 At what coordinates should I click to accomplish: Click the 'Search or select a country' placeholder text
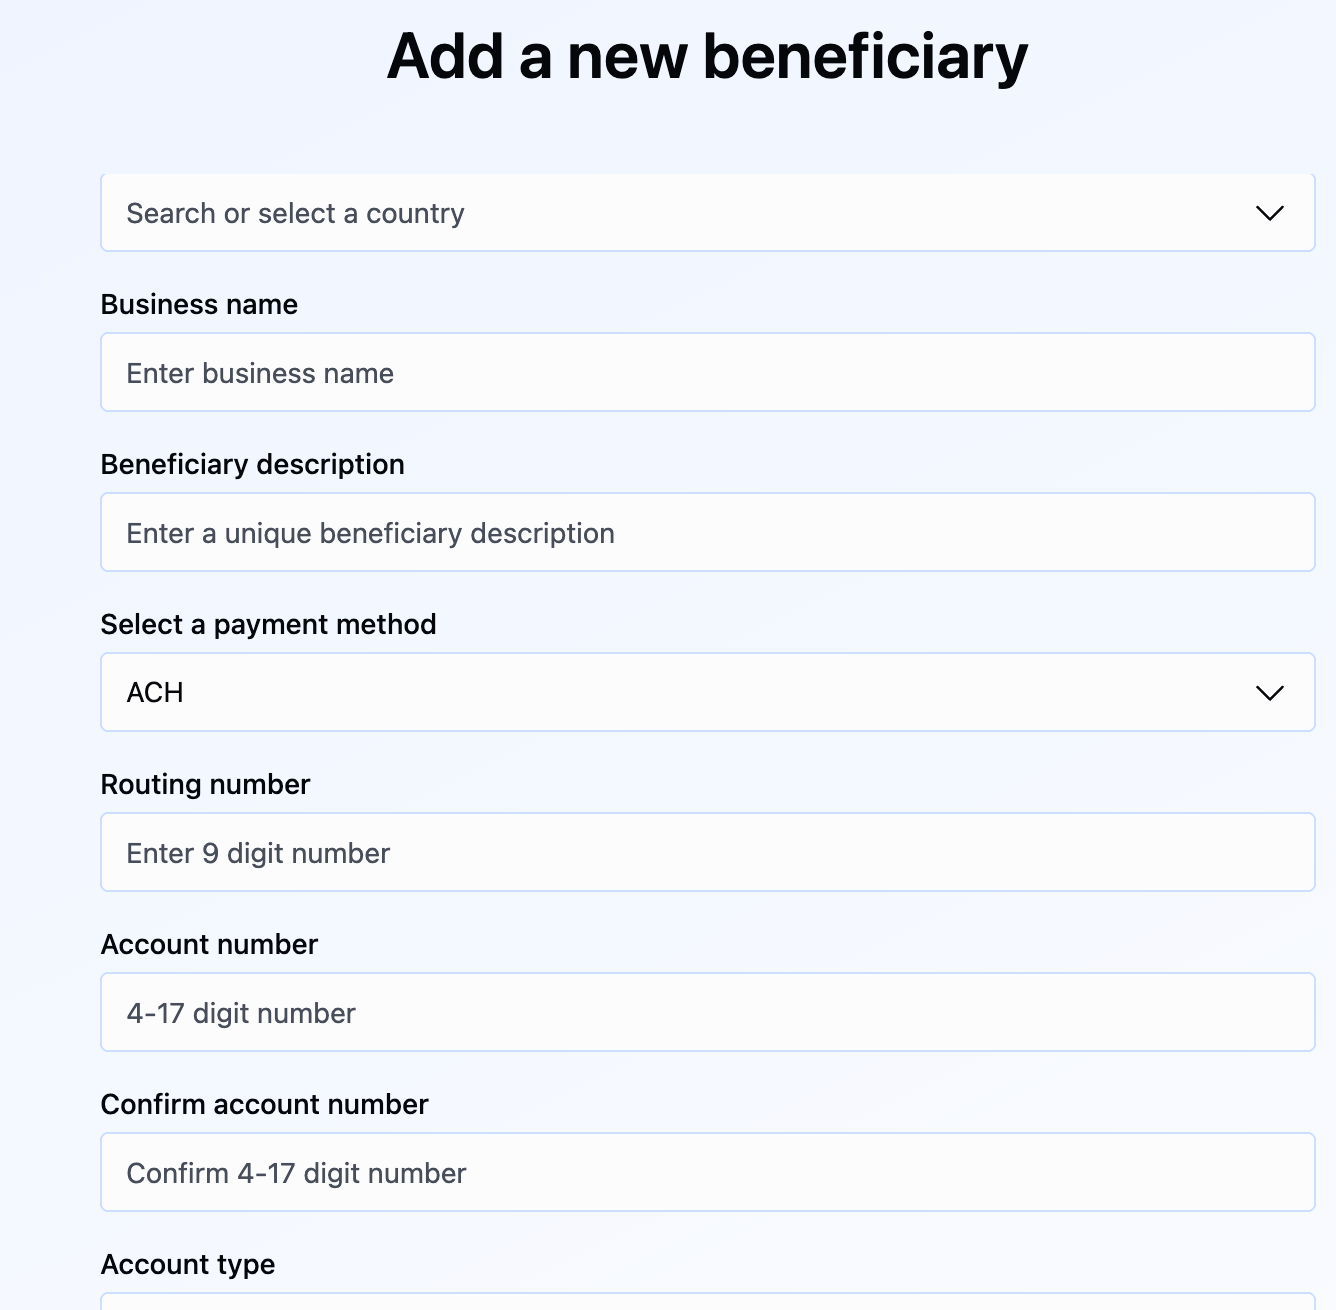295,213
